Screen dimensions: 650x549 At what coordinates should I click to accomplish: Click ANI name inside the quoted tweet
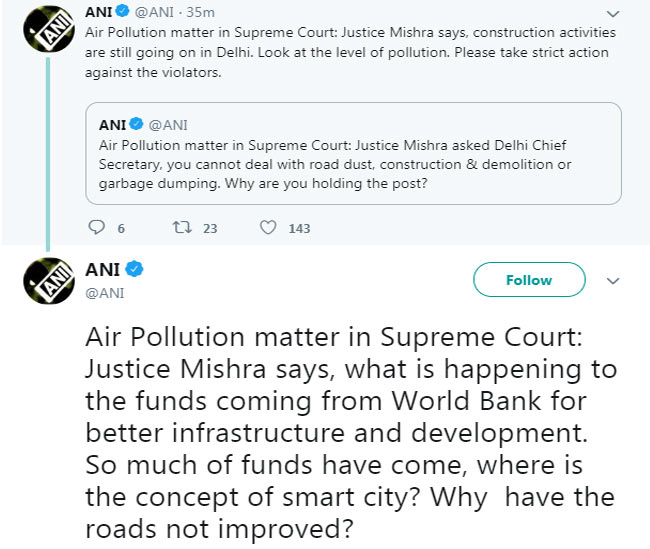(112, 124)
